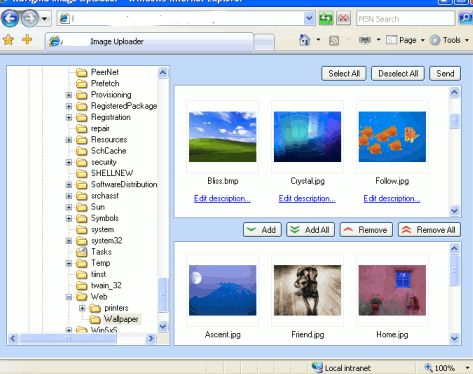
Task: Open the Tools menu
Action: (449, 40)
